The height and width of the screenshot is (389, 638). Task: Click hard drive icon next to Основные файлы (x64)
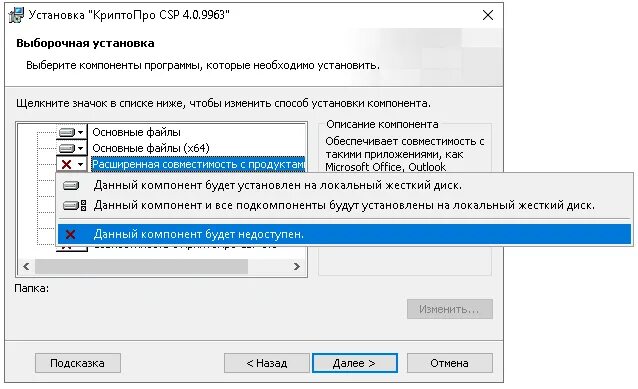67,148
